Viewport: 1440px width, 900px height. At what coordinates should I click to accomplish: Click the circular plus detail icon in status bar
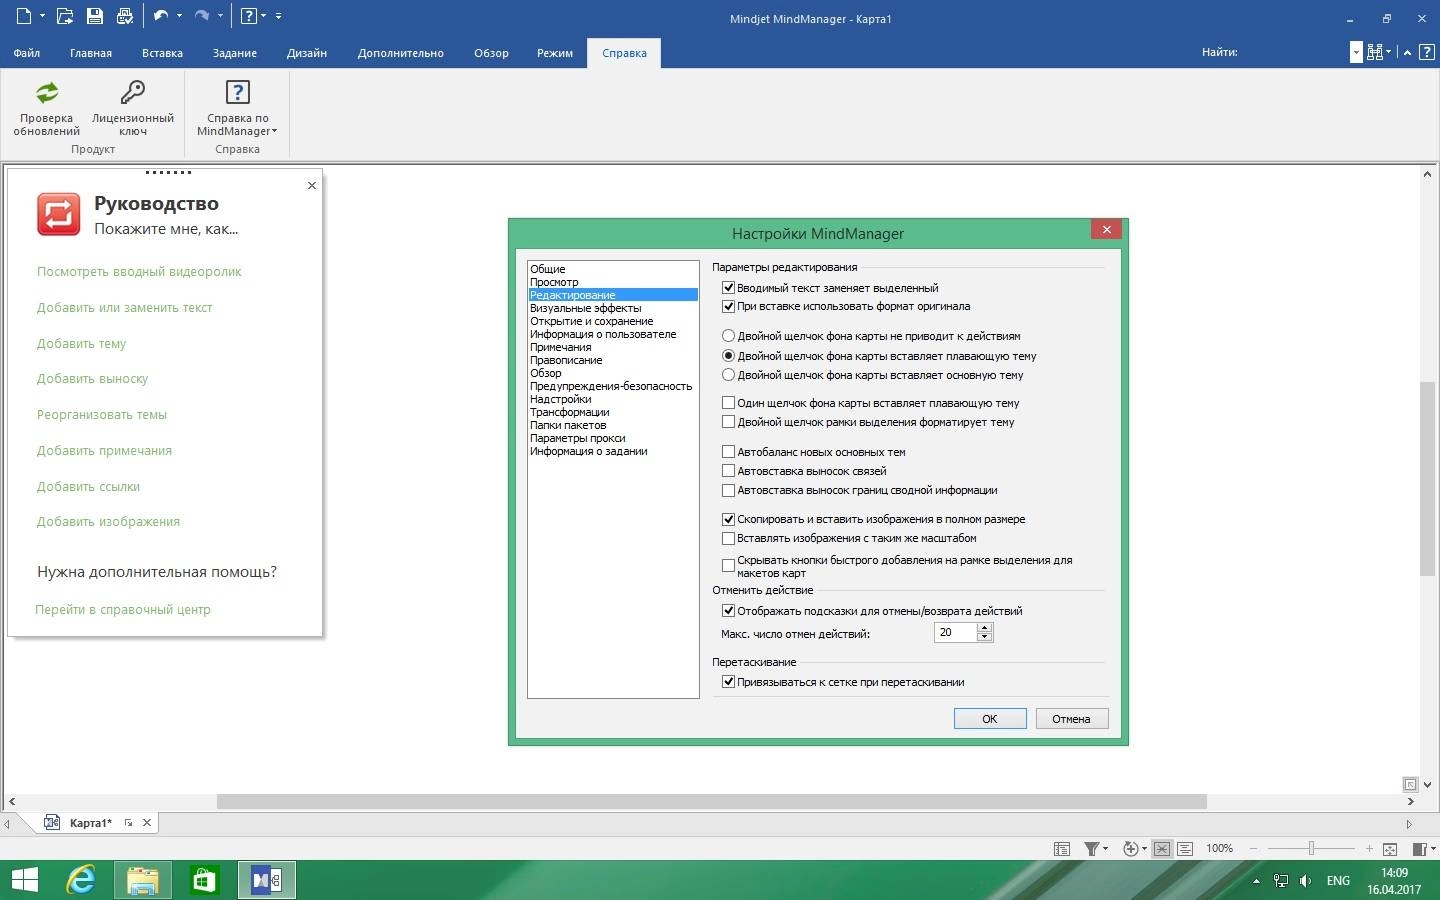(x=1130, y=849)
